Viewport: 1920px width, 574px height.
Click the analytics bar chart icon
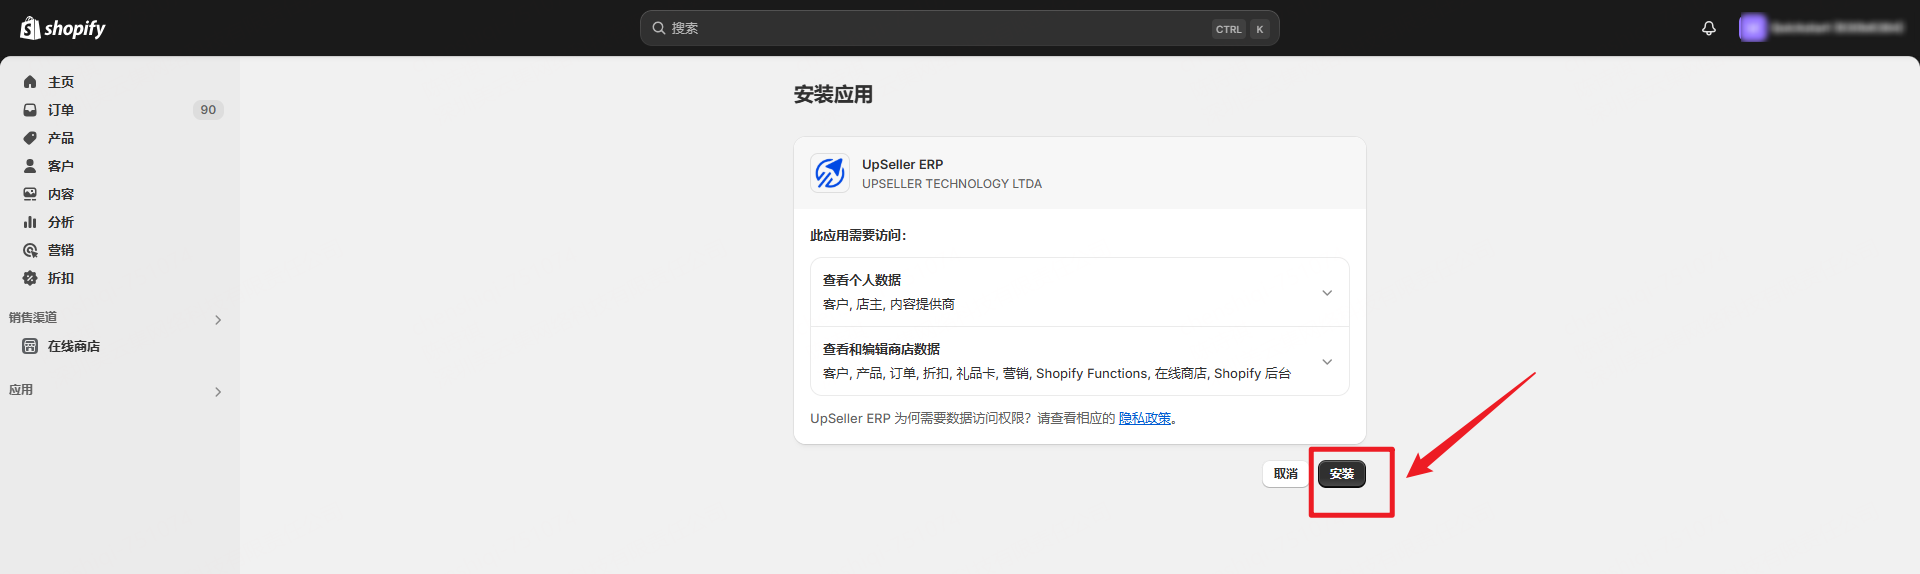pos(30,222)
